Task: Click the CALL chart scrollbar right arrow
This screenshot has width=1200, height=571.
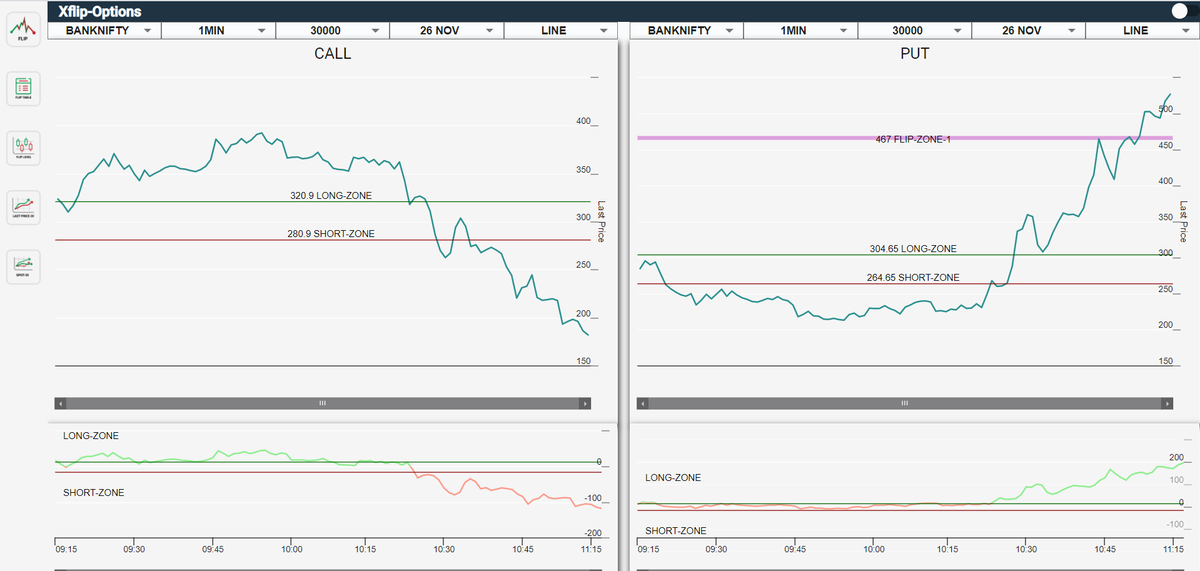Action: pos(585,403)
